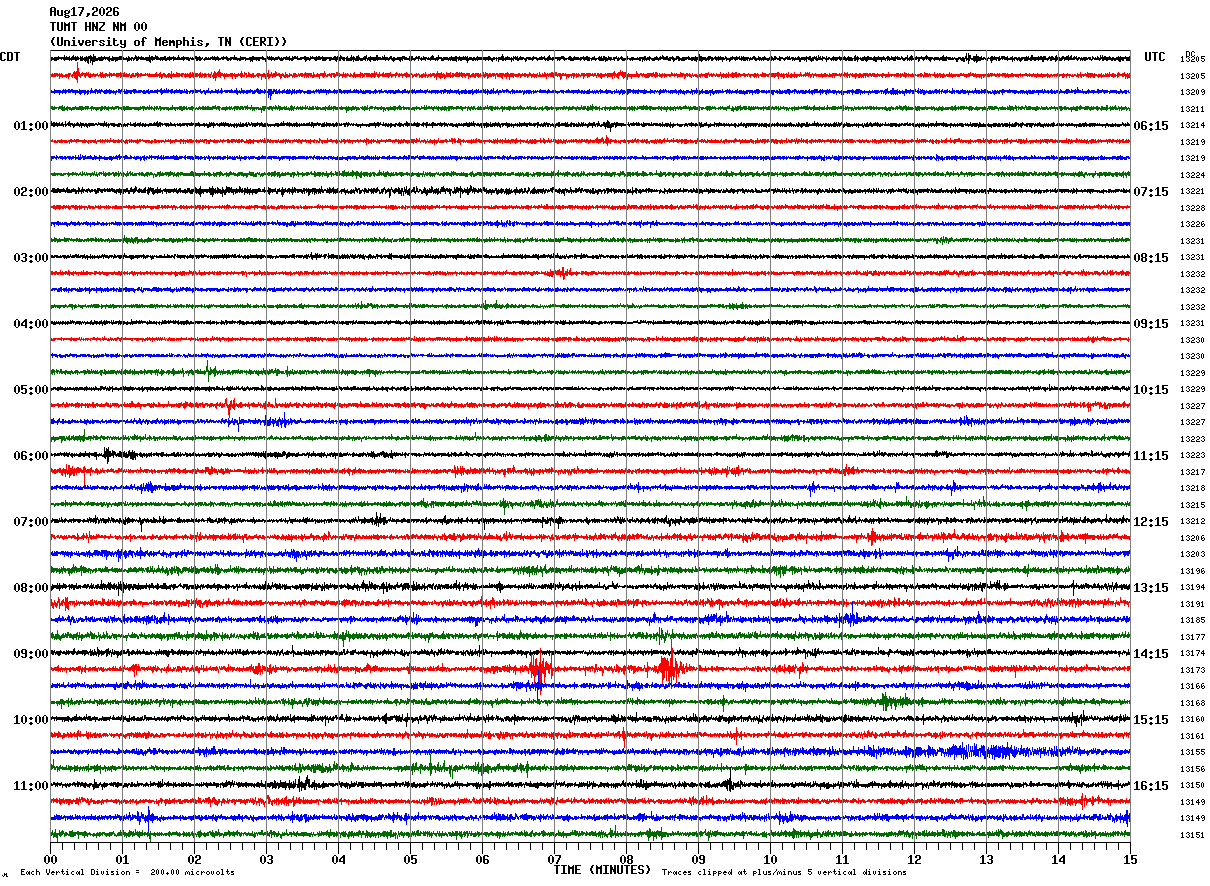Click minute tick '15' on the time axis
1210x886 pixels.
[x=1130, y=859]
